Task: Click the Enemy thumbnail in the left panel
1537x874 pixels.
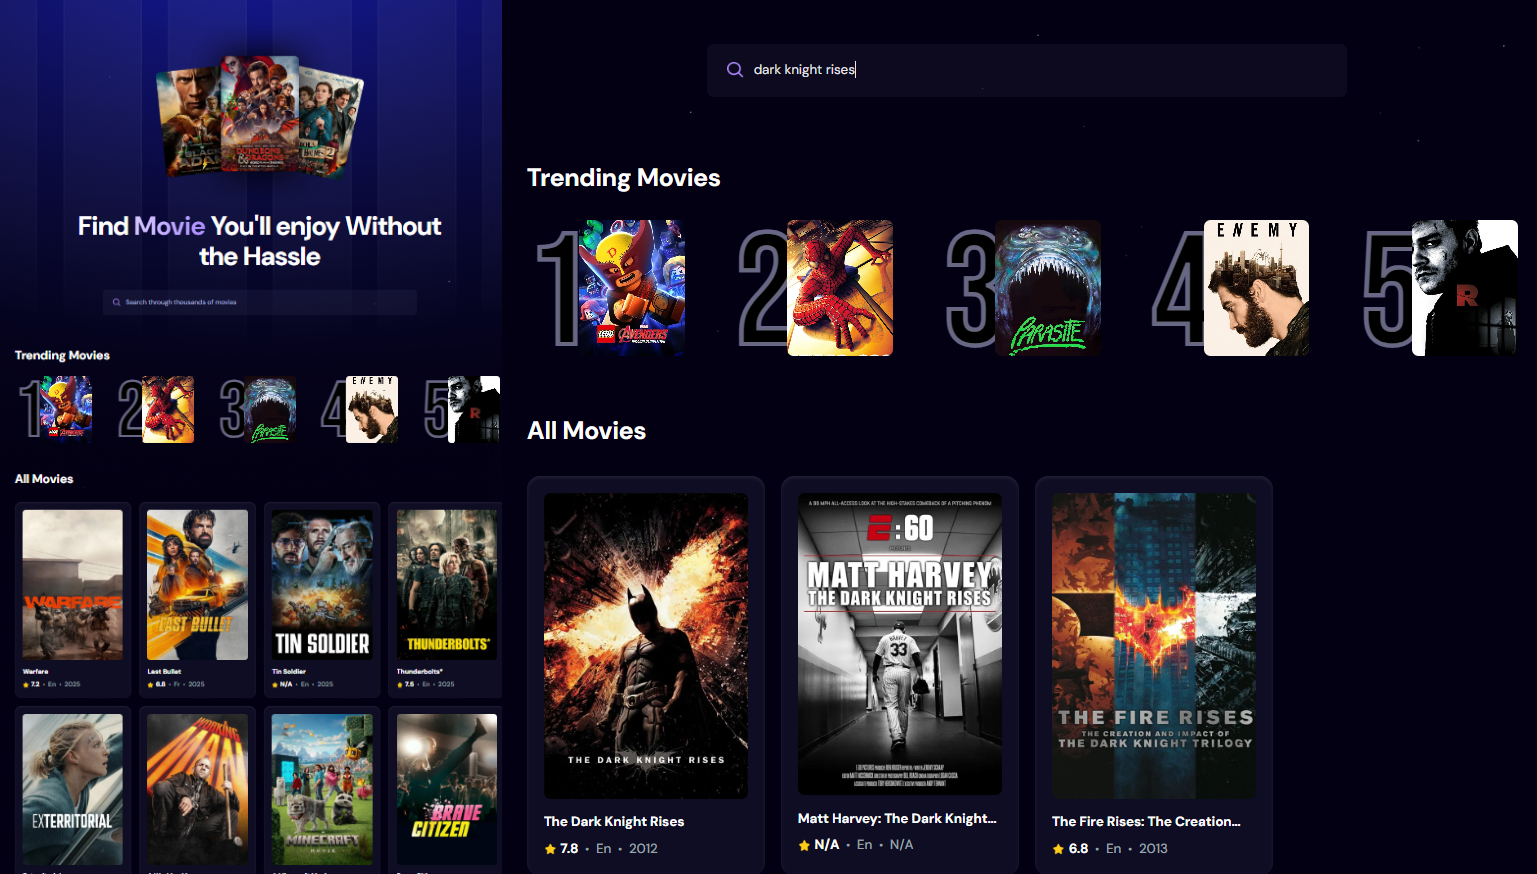Action: (x=372, y=409)
